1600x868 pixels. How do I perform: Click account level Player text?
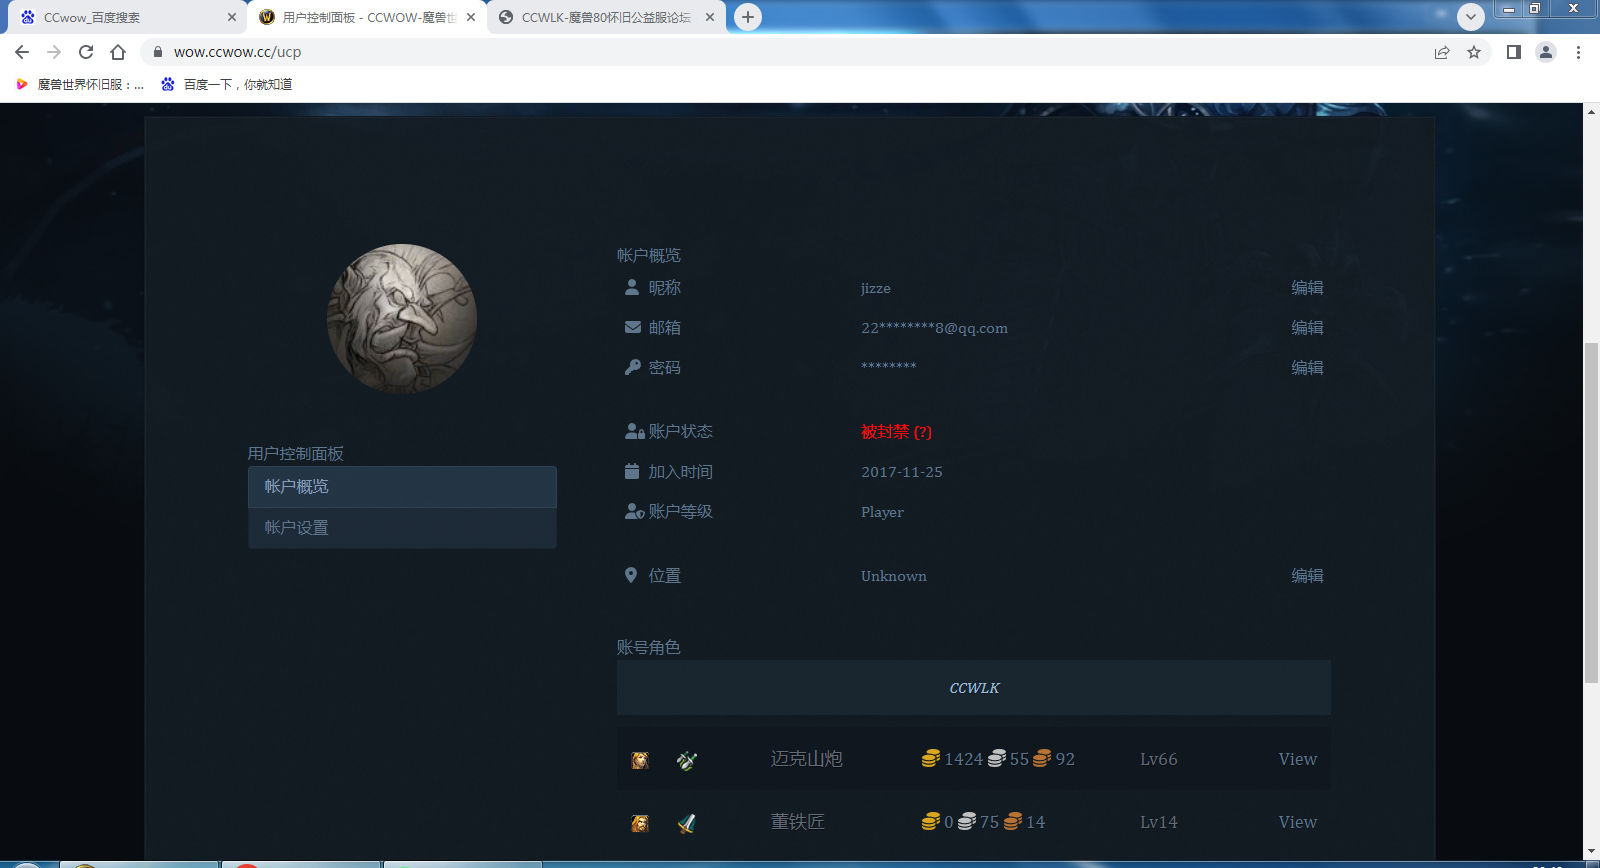[x=882, y=512]
